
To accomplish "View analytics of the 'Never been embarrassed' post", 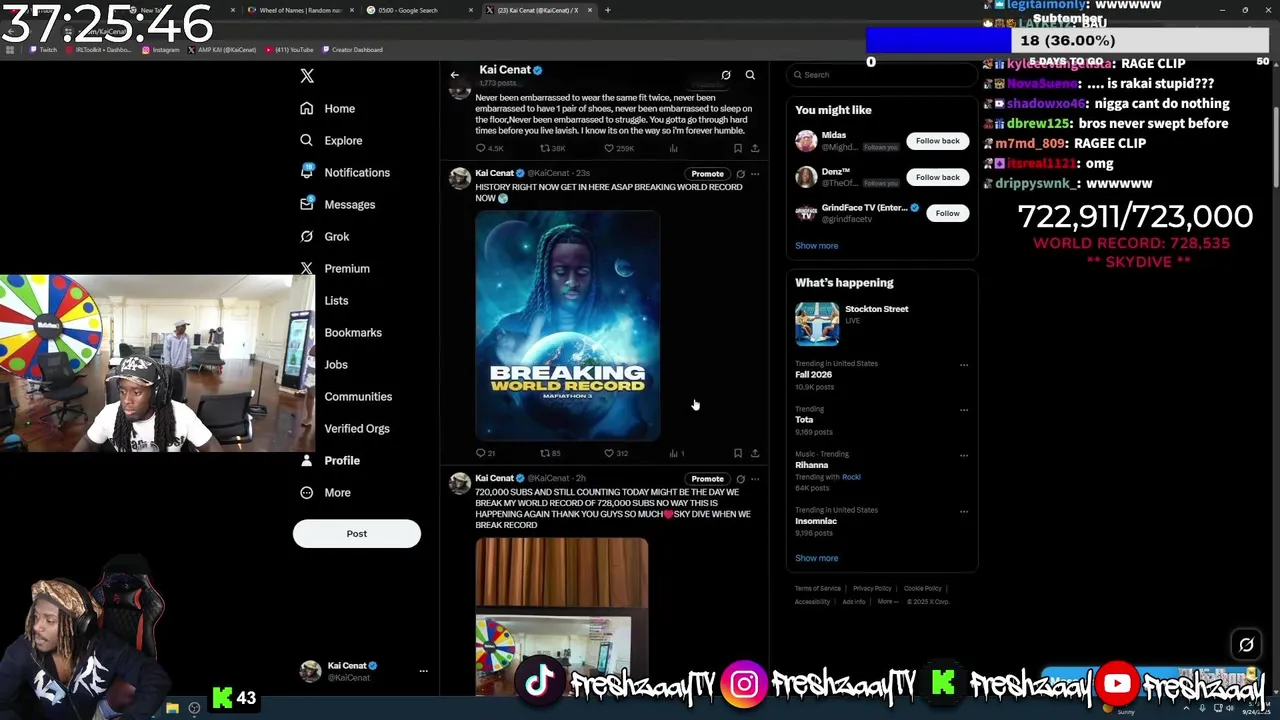I will coord(673,148).
